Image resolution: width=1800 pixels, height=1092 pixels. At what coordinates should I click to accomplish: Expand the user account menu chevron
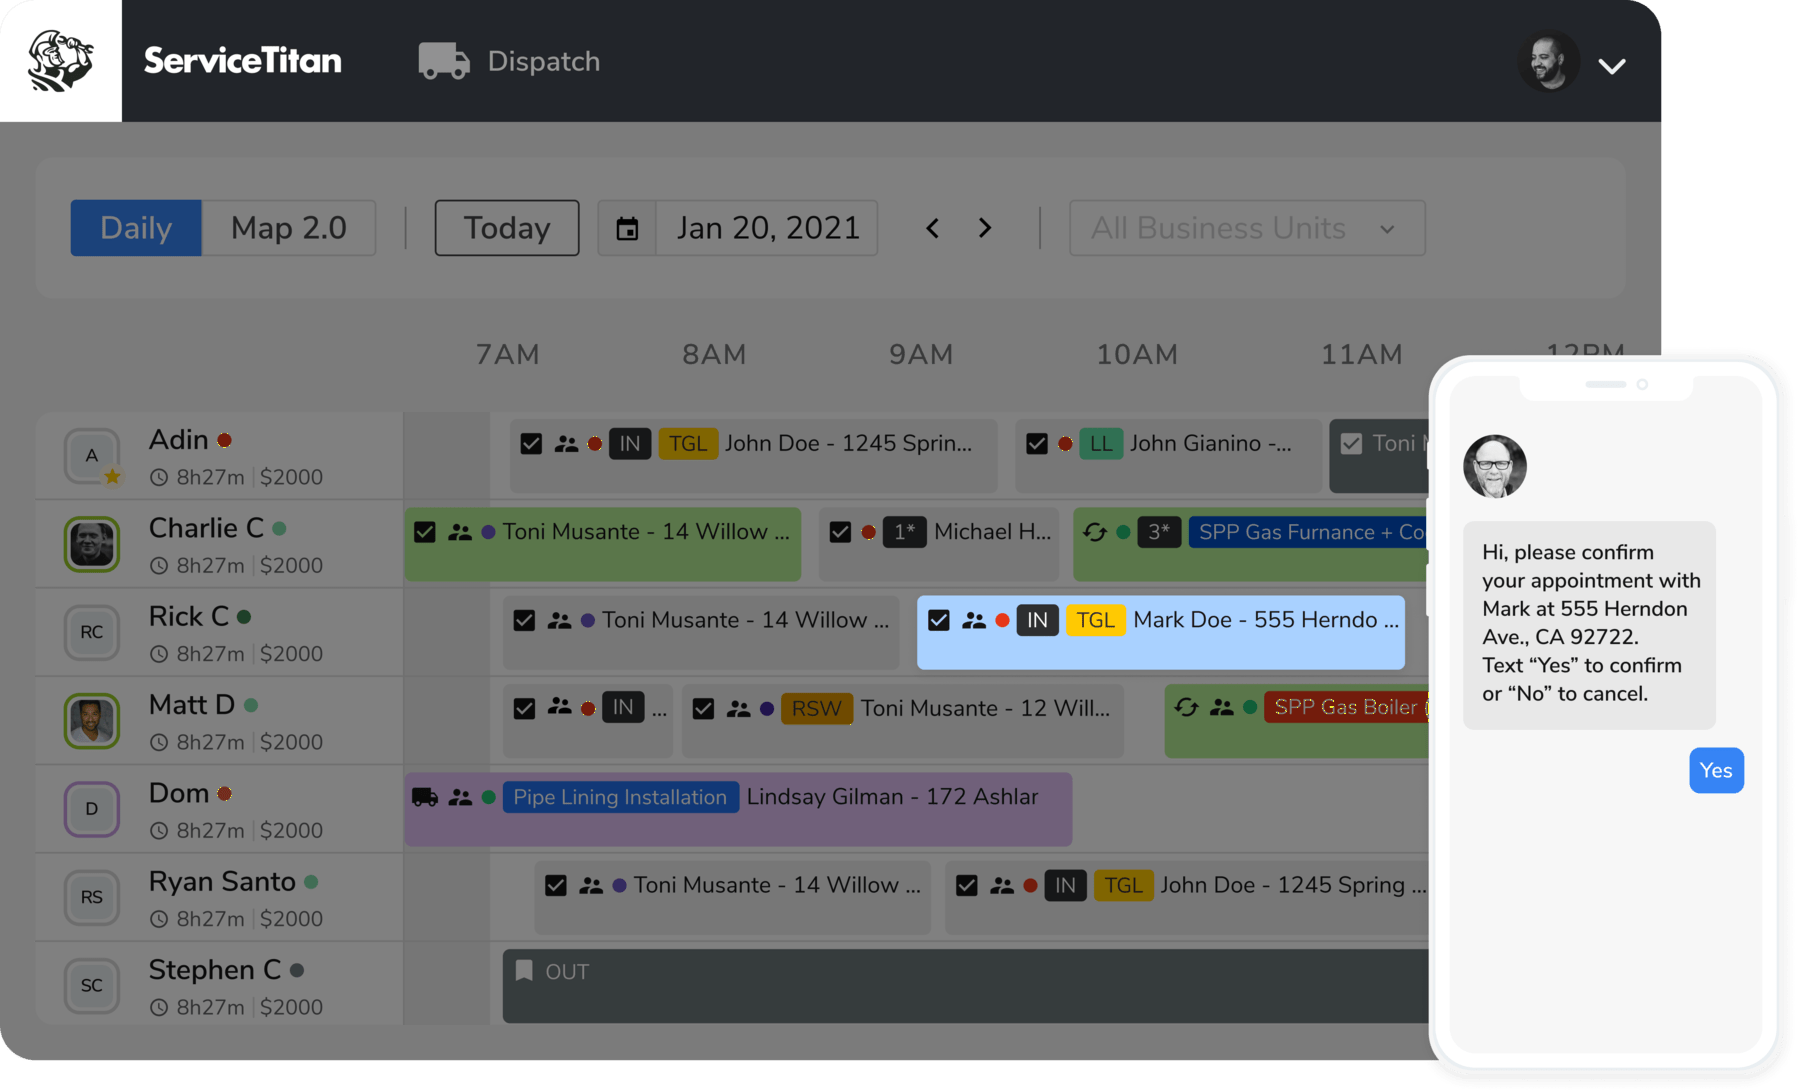coord(1611,66)
